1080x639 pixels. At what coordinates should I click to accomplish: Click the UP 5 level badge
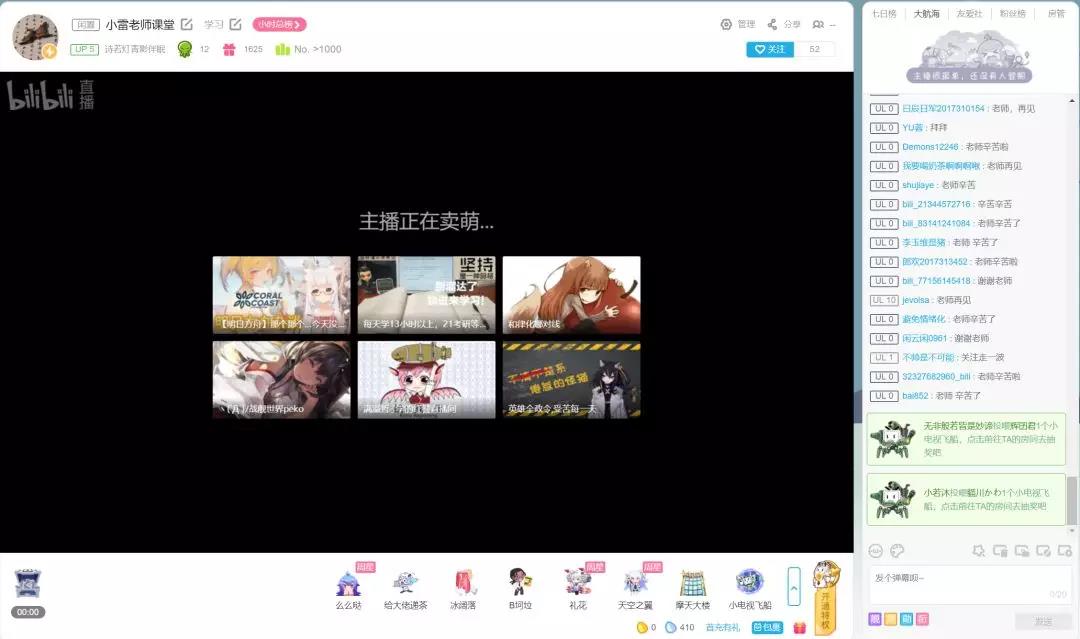click(x=85, y=49)
